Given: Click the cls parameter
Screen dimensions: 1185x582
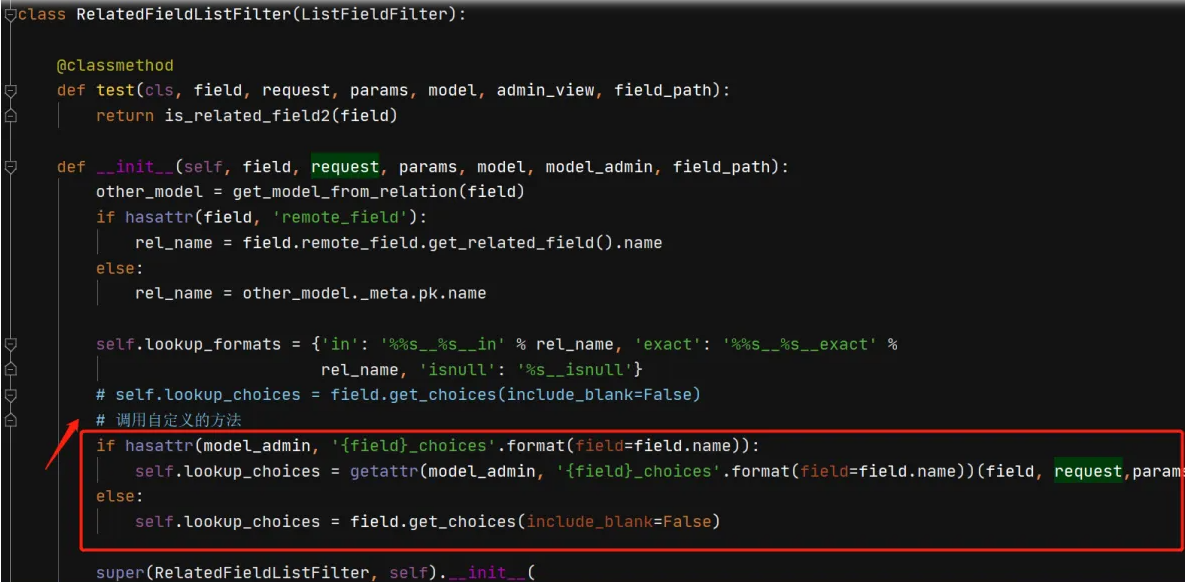Looking at the screenshot, I should tap(159, 91).
